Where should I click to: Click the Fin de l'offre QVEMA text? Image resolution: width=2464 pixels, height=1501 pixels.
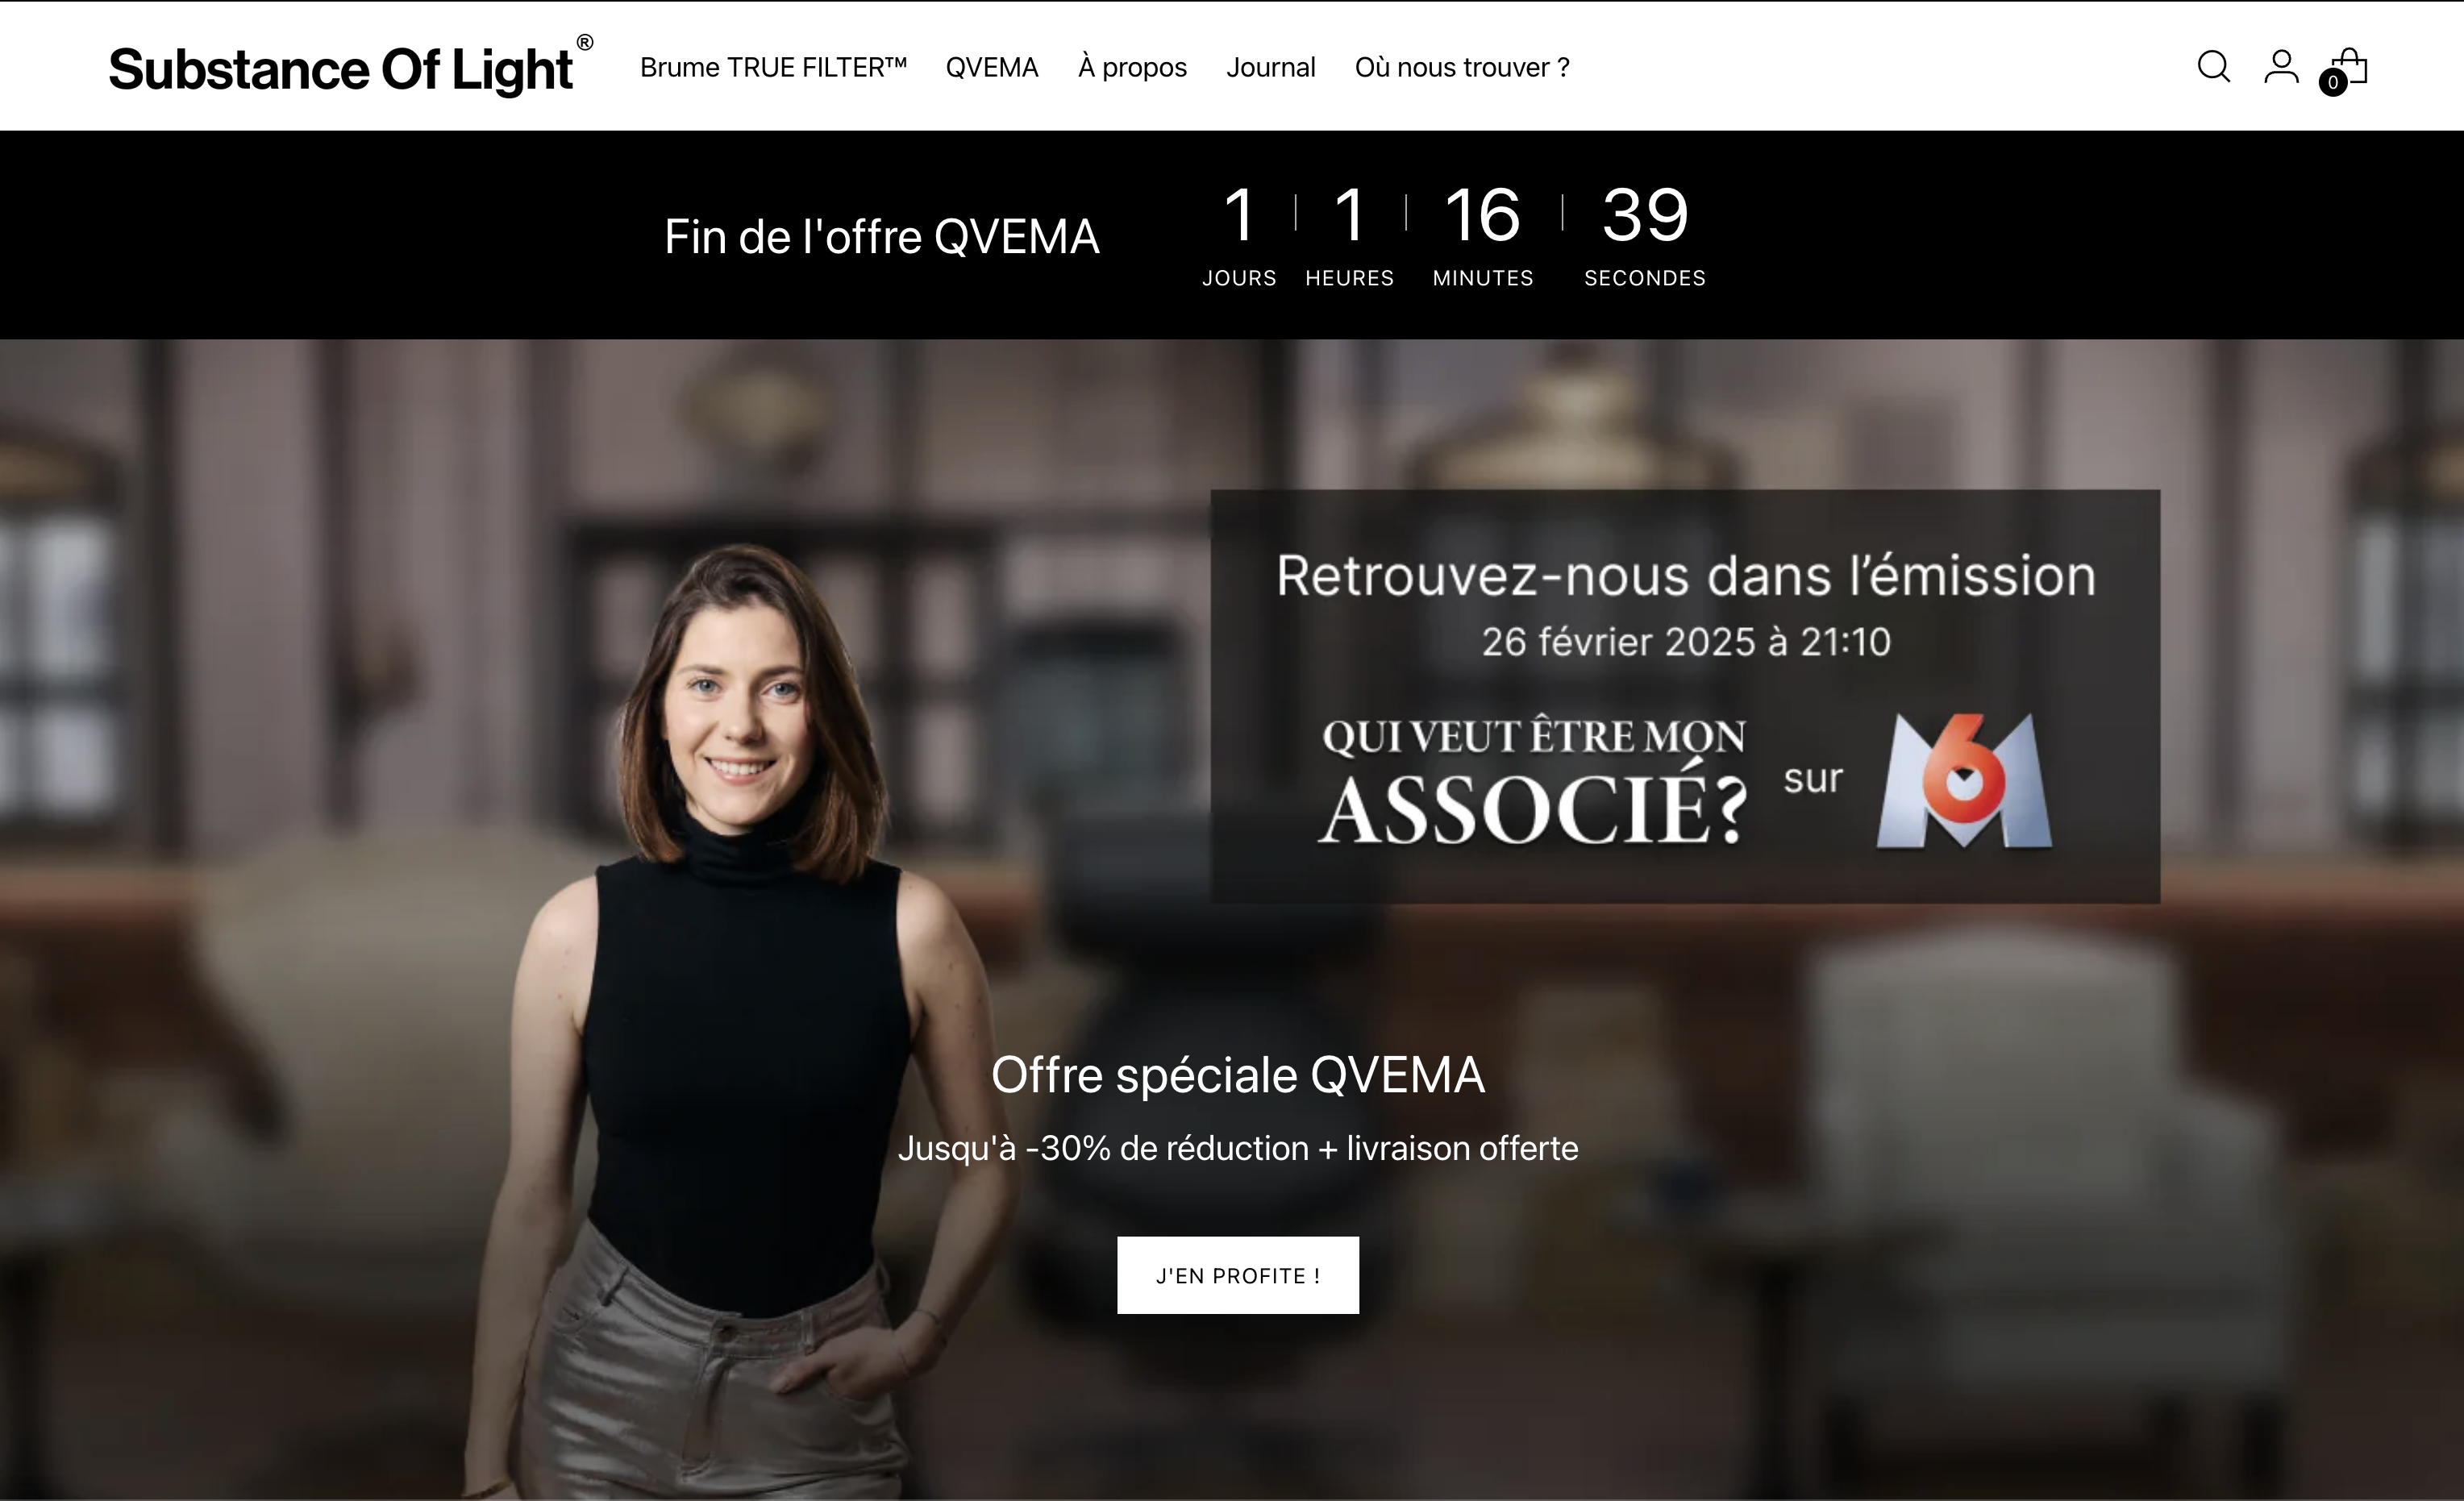tap(882, 237)
